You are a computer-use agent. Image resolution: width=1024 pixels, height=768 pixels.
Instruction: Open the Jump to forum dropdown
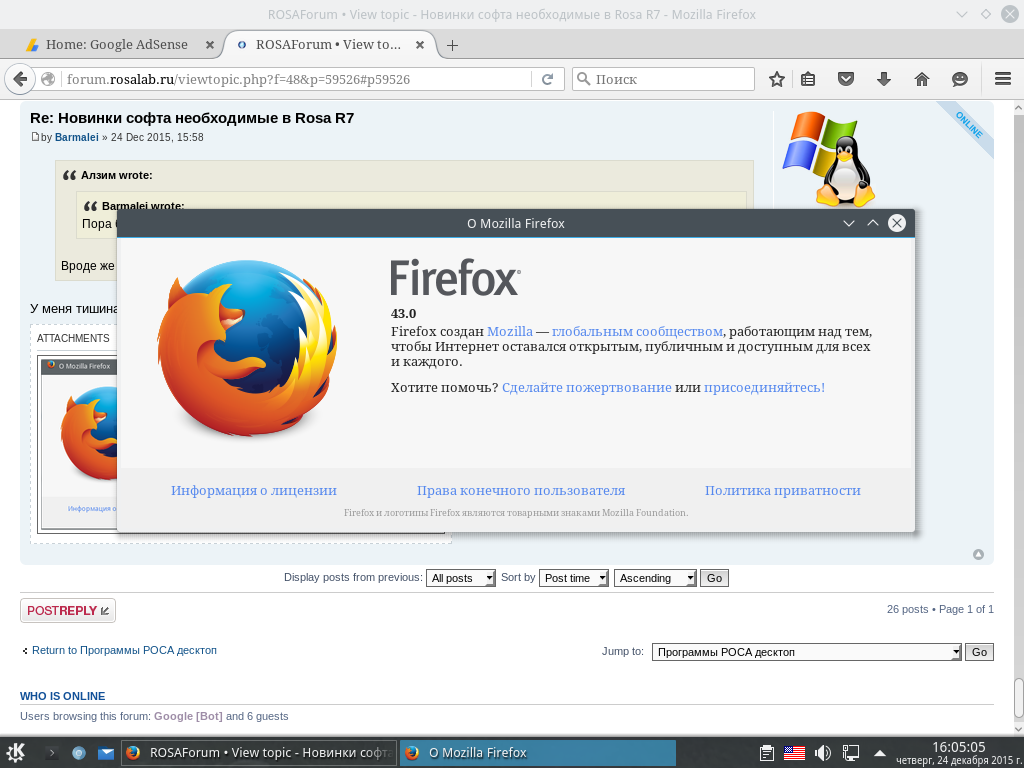click(x=807, y=652)
